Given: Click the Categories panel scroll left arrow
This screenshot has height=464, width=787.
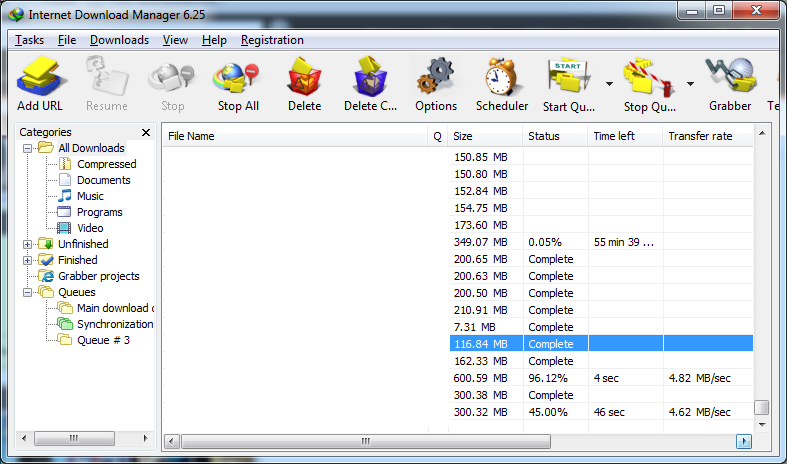Looking at the screenshot, I should (x=24, y=438).
